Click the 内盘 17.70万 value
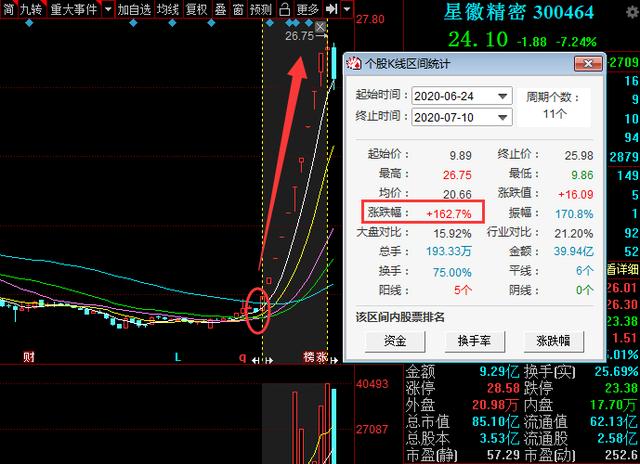Image resolution: width=640 pixels, height=464 pixels. [614, 404]
